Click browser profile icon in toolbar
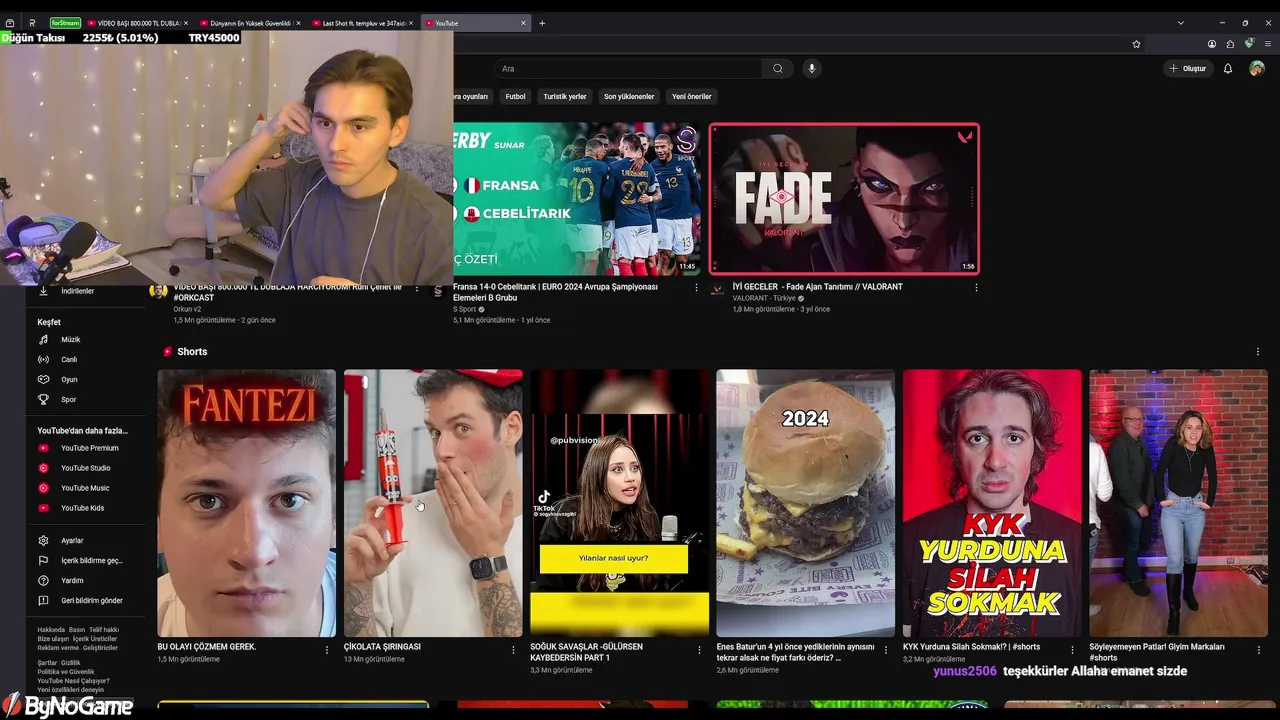Image resolution: width=1280 pixels, height=720 pixels. [x=1212, y=44]
